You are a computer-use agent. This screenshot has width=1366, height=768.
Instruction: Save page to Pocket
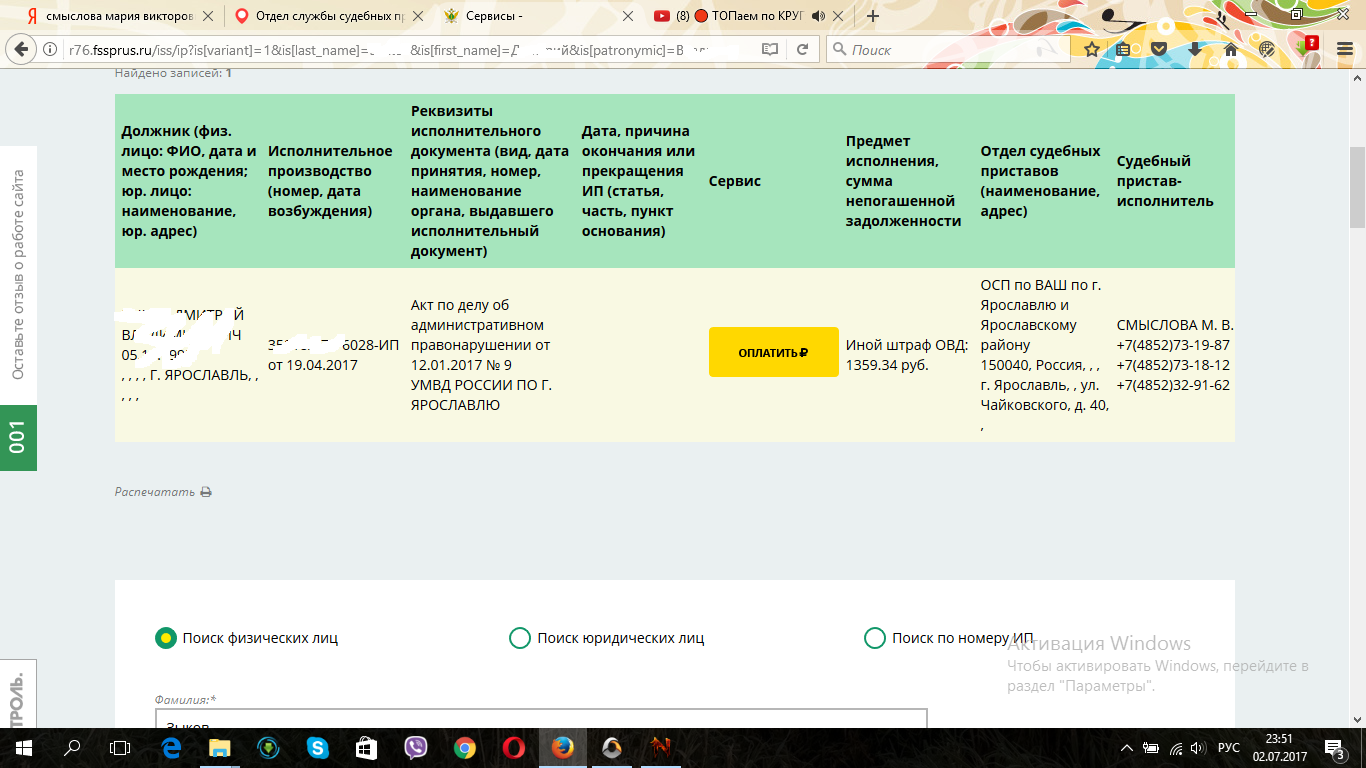pos(1159,49)
